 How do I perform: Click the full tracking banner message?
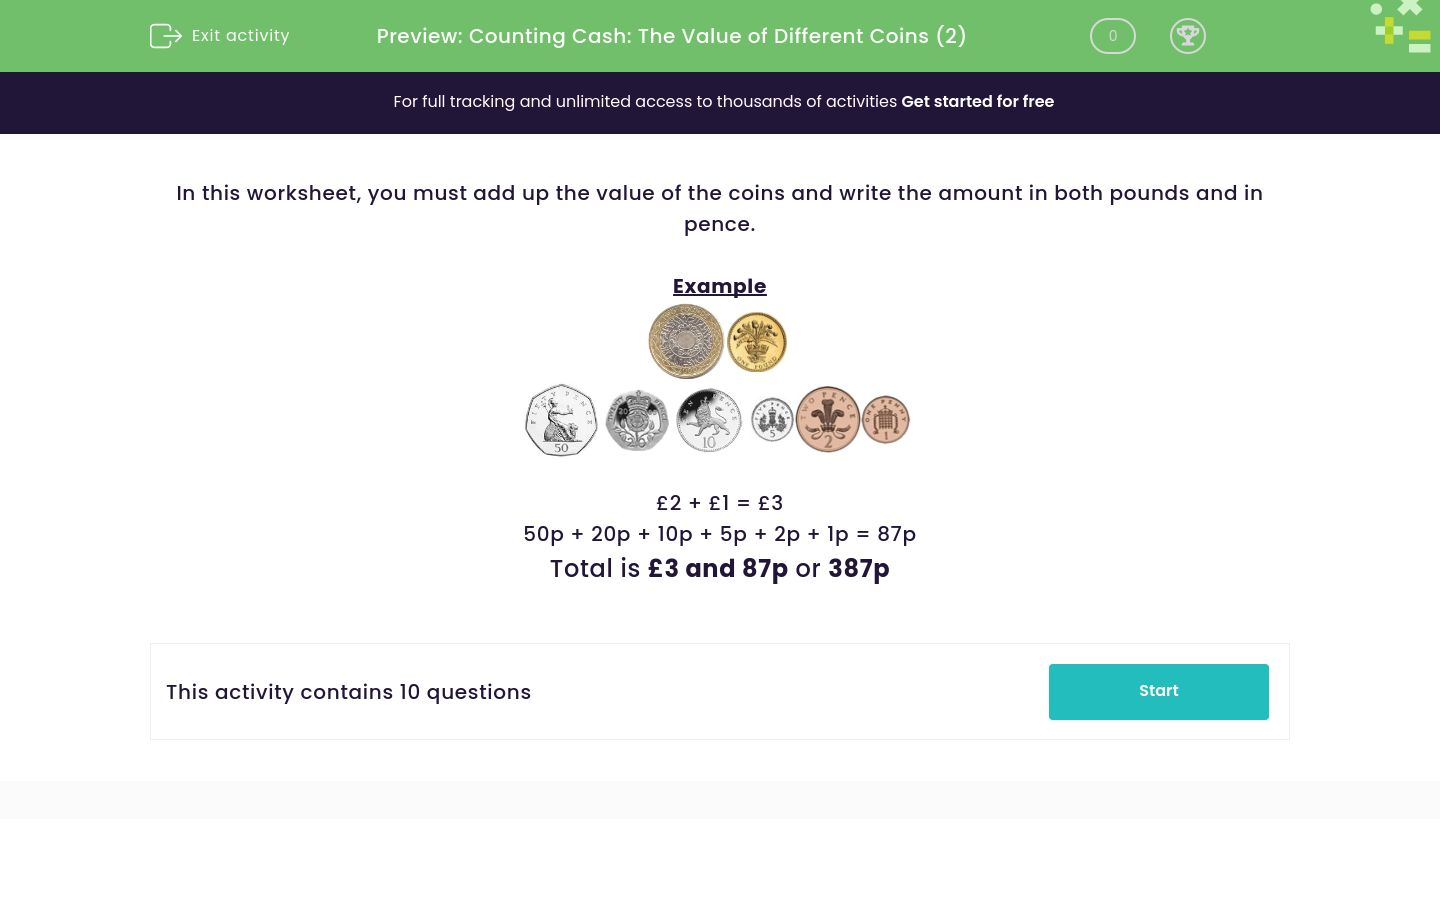point(647,102)
